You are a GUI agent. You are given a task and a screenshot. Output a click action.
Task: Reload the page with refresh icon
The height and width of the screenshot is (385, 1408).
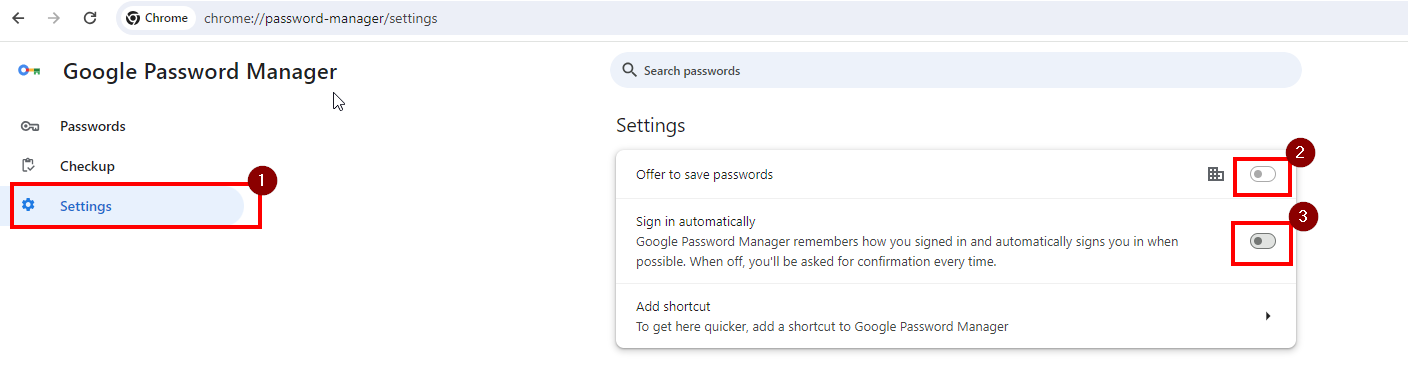(x=90, y=18)
